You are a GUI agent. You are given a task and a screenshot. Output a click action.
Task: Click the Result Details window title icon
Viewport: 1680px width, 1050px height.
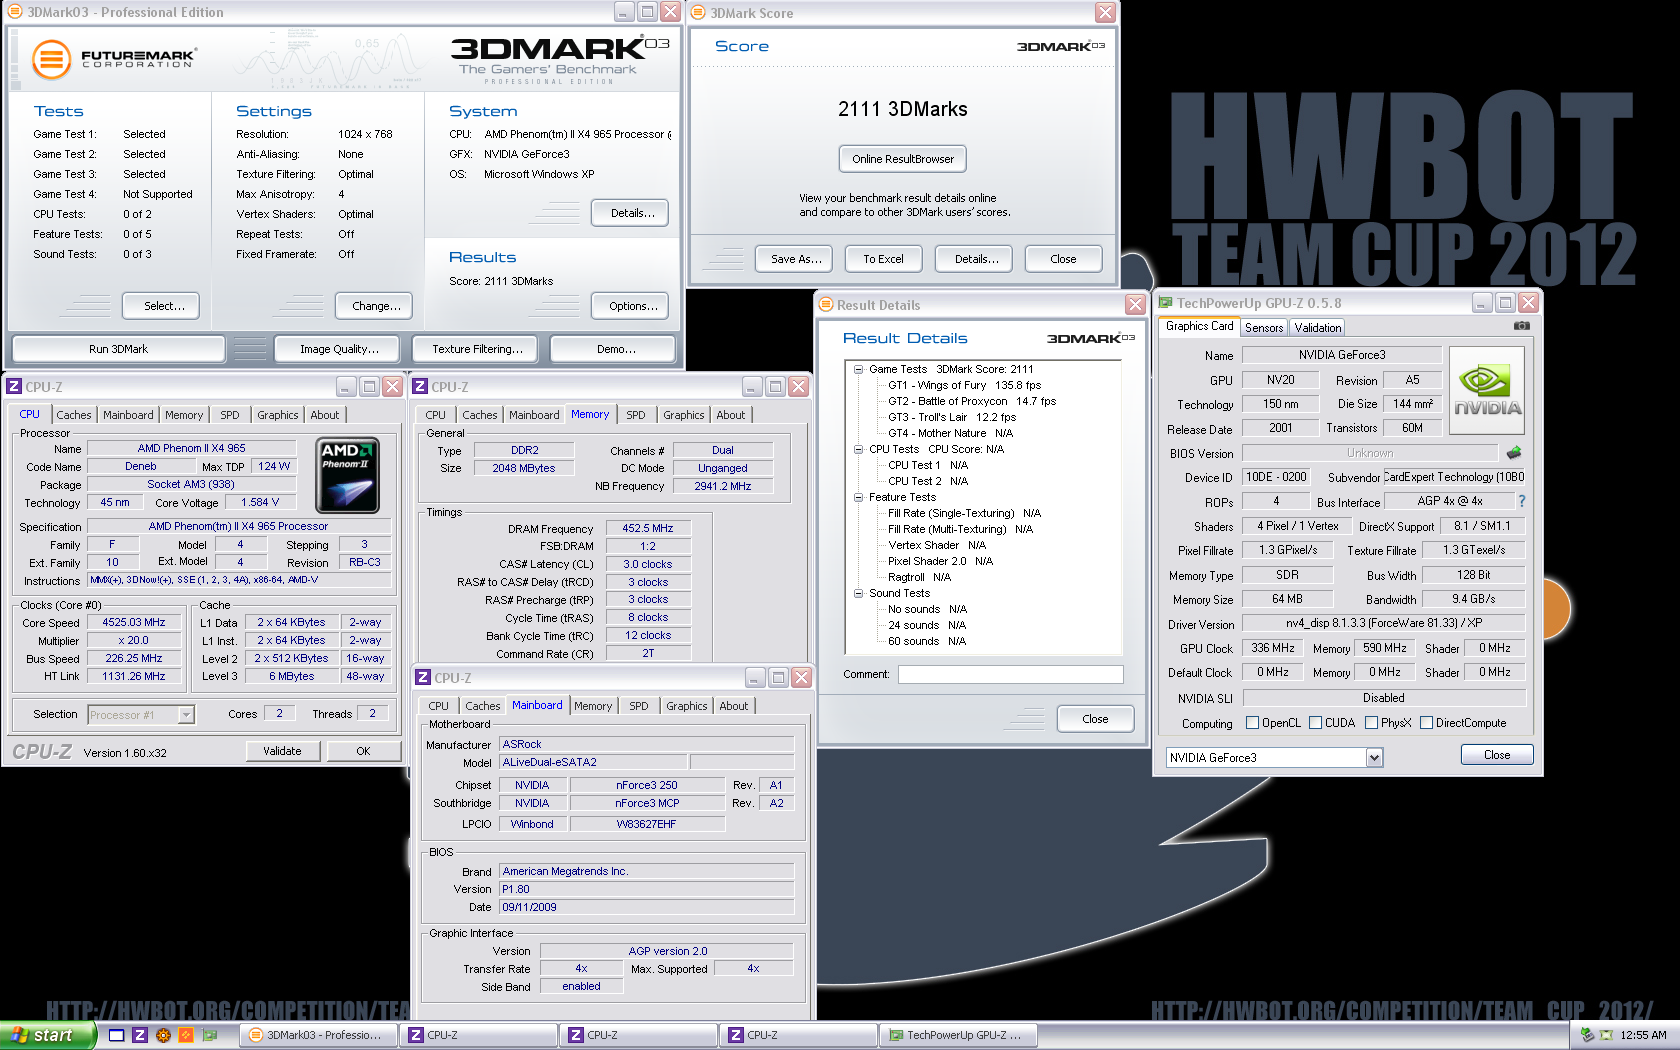826,305
